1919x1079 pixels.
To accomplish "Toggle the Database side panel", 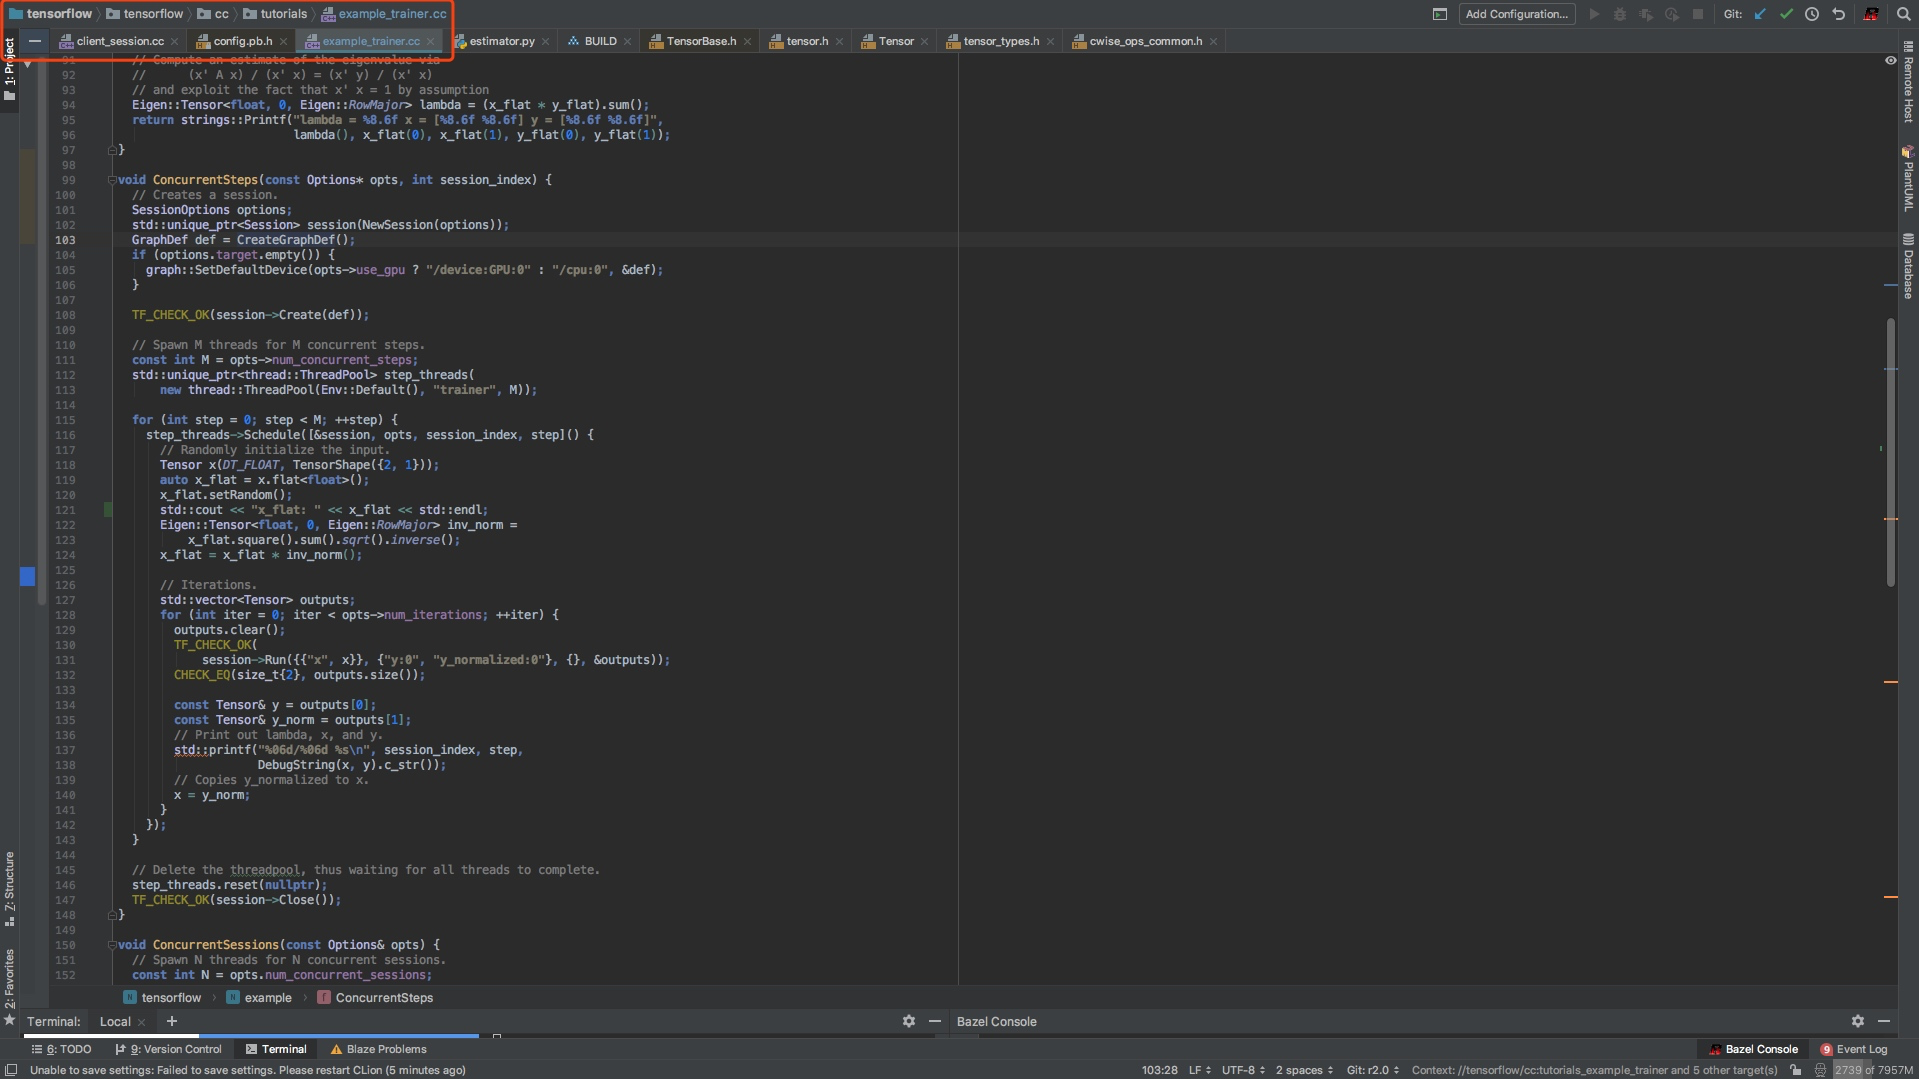I will (x=1909, y=266).
